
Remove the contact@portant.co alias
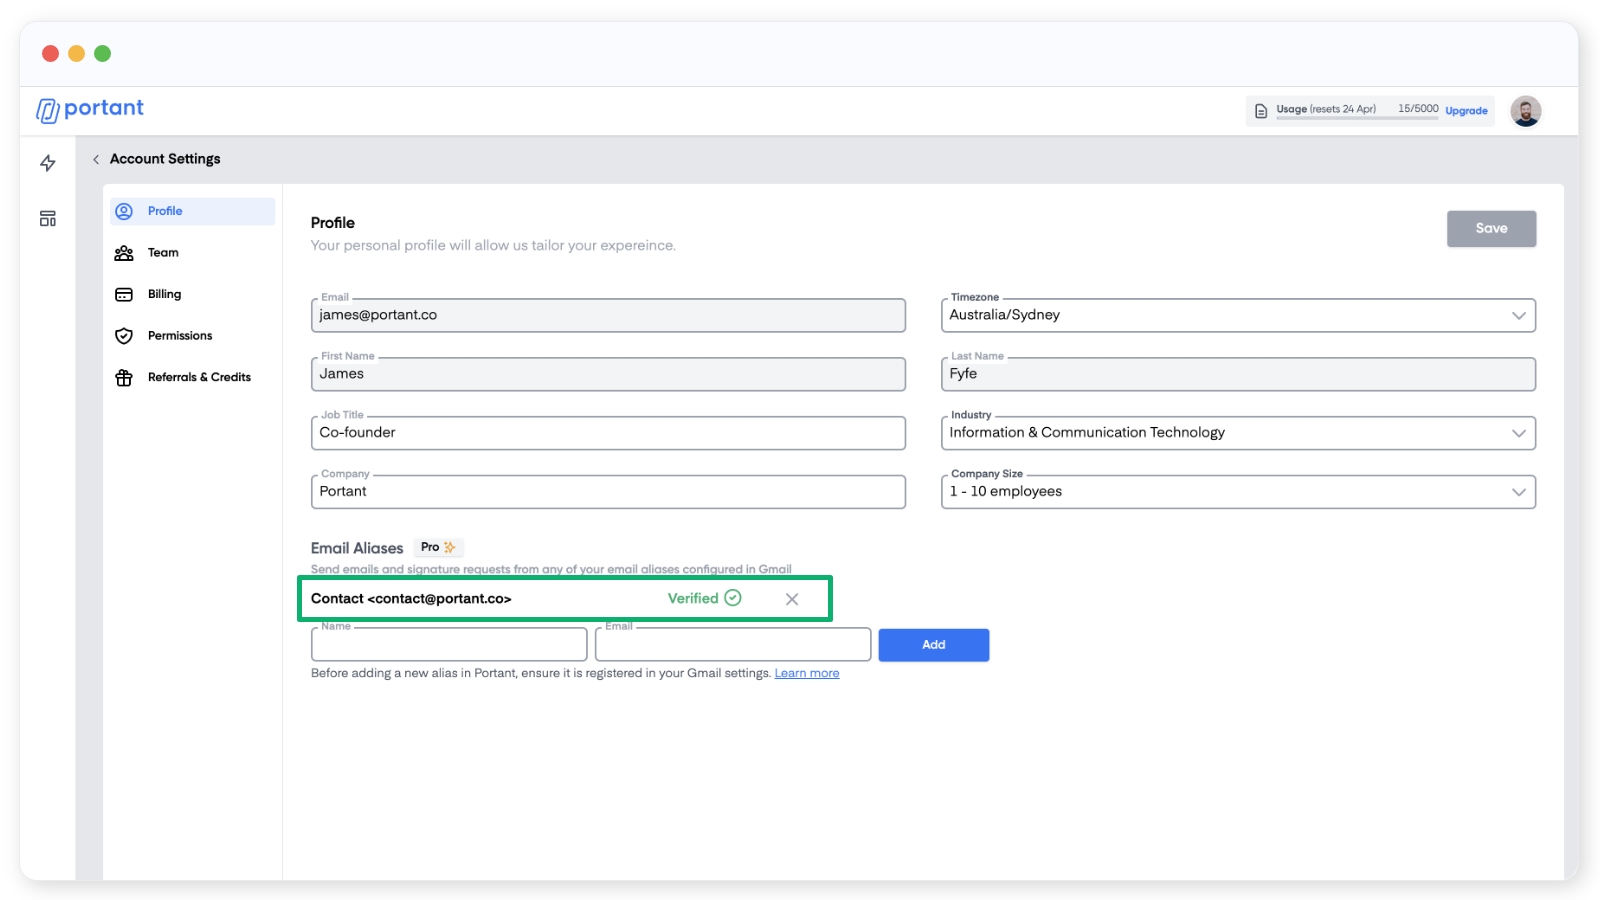pos(792,599)
